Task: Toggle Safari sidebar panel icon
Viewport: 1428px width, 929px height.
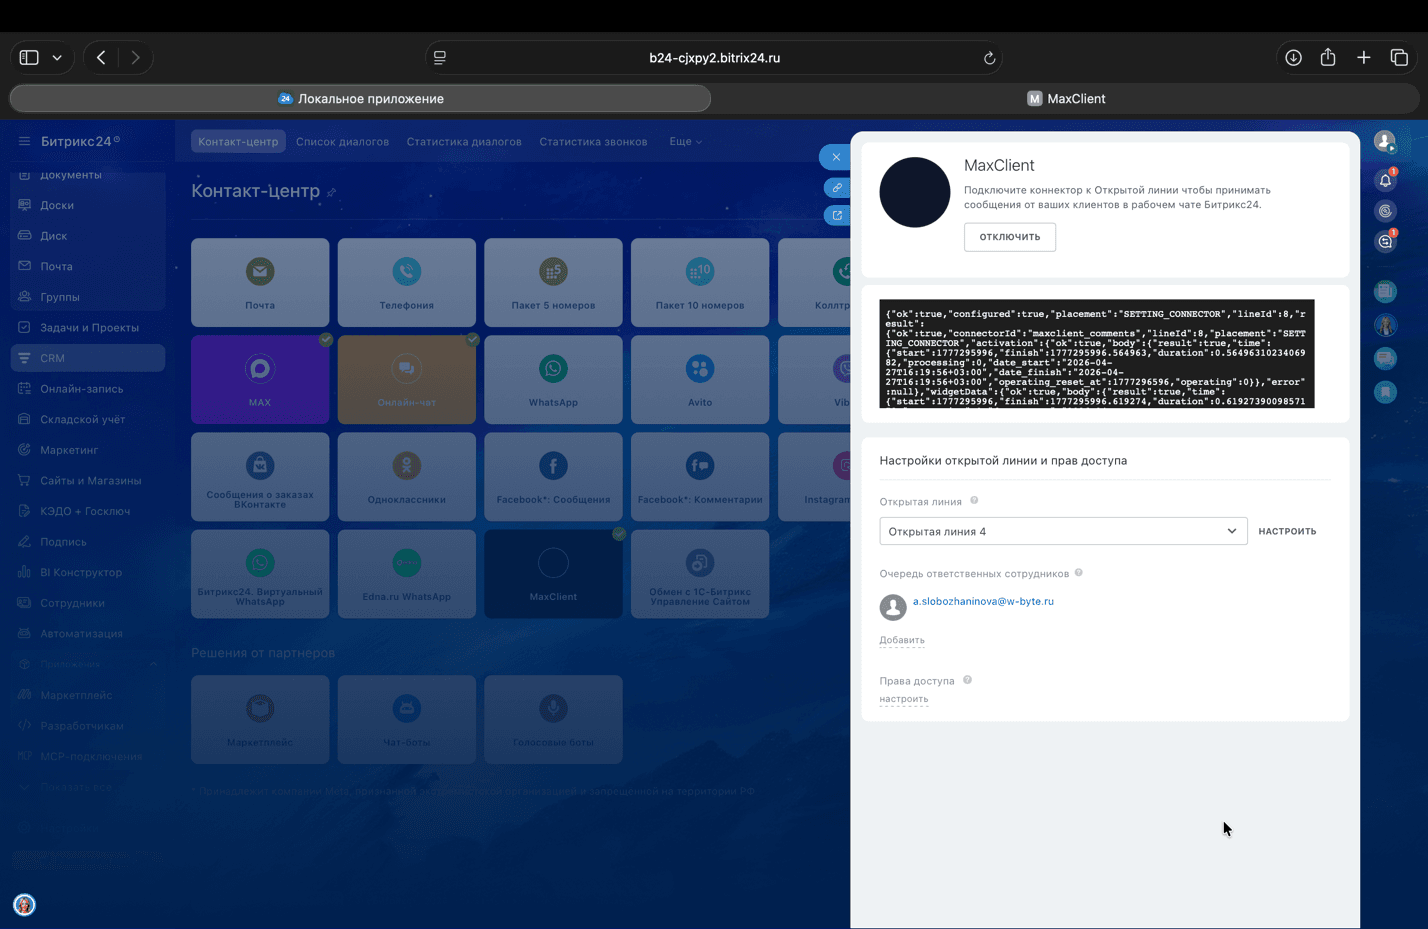Action: [x=29, y=58]
